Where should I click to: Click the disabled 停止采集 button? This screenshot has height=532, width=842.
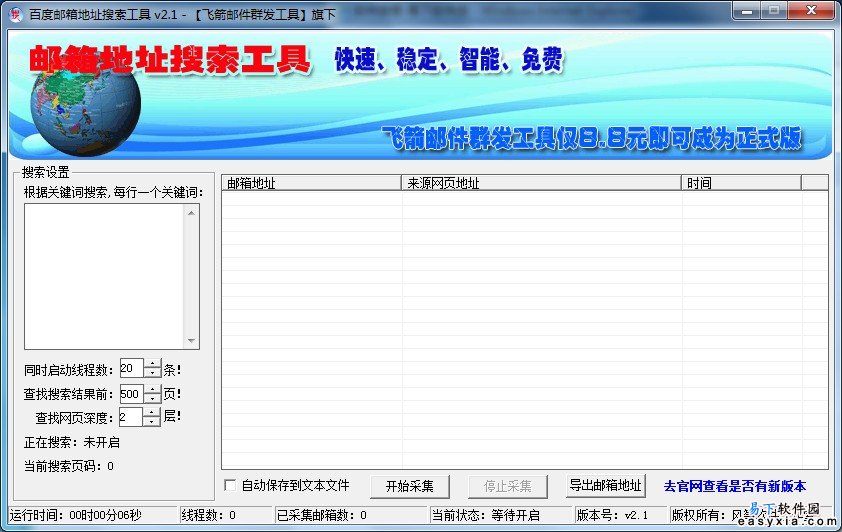pyautogui.click(x=507, y=486)
